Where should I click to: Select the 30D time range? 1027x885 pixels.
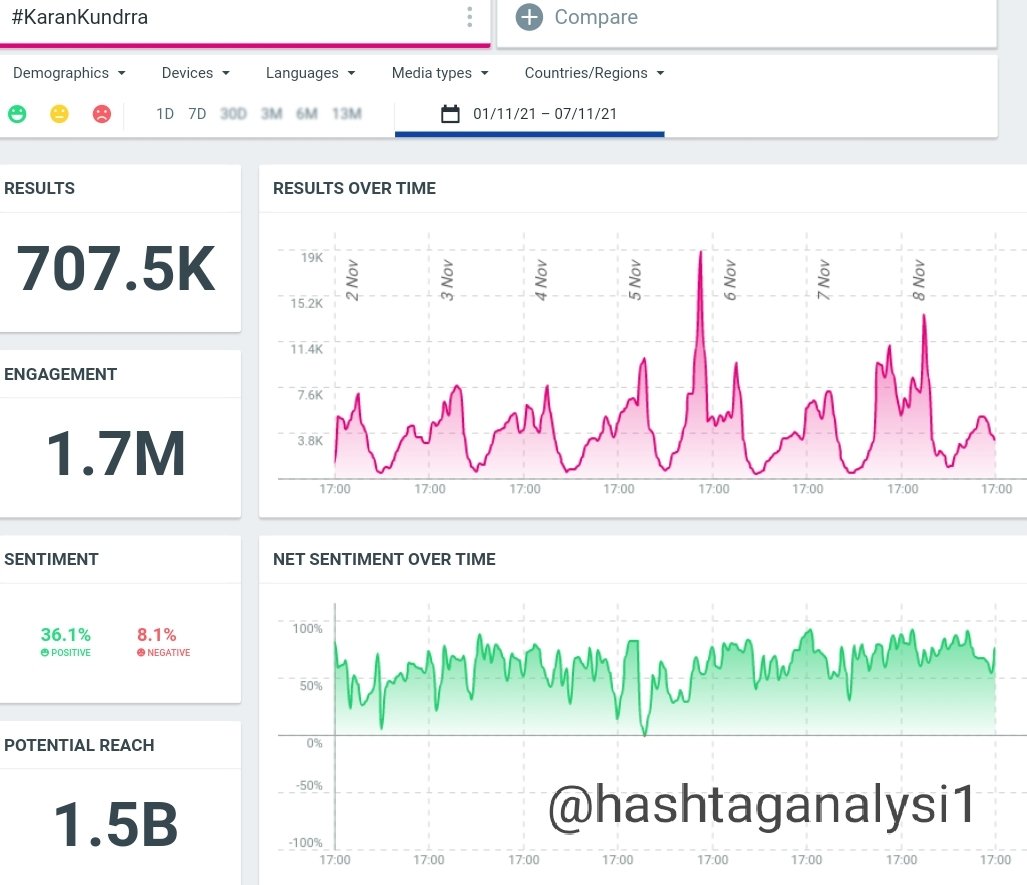point(233,114)
